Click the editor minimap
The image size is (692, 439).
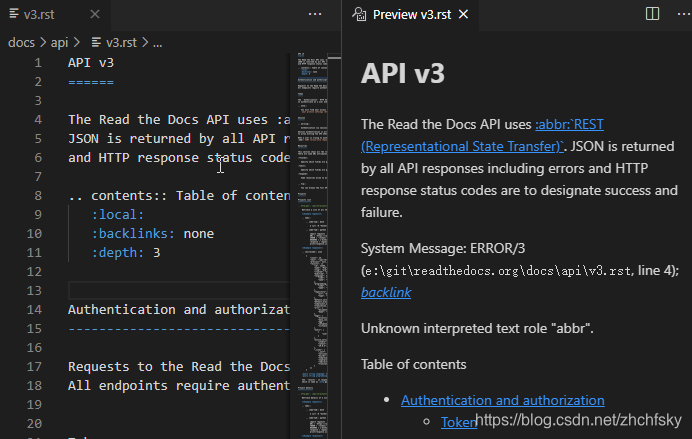pyautogui.click(x=312, y=245)
